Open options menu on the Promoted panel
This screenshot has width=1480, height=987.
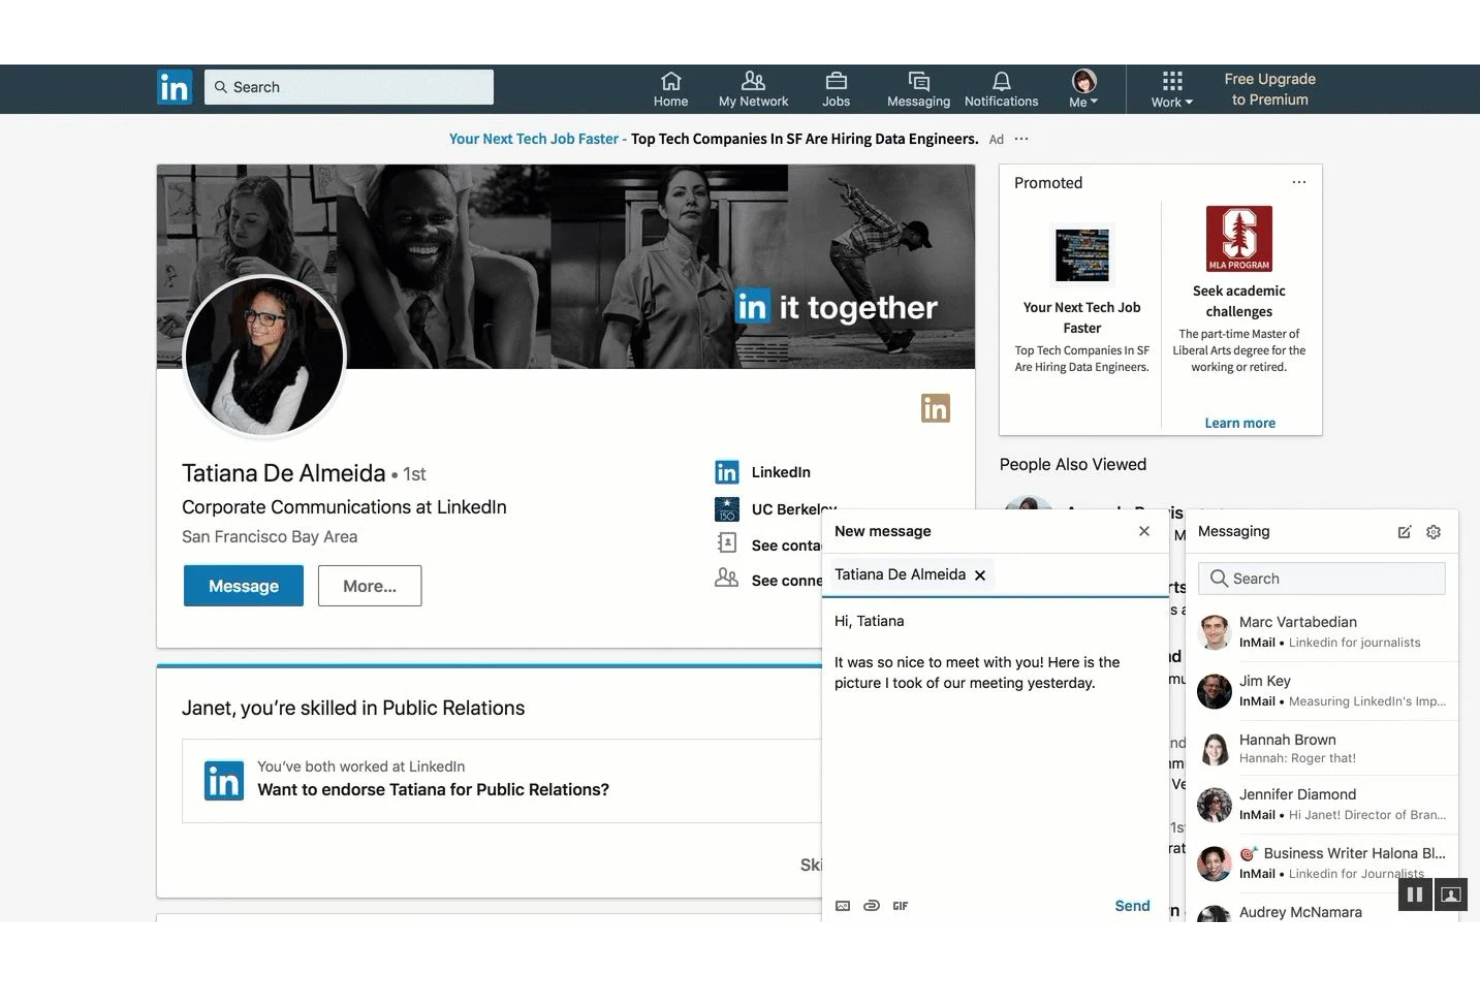point(1299,181)
